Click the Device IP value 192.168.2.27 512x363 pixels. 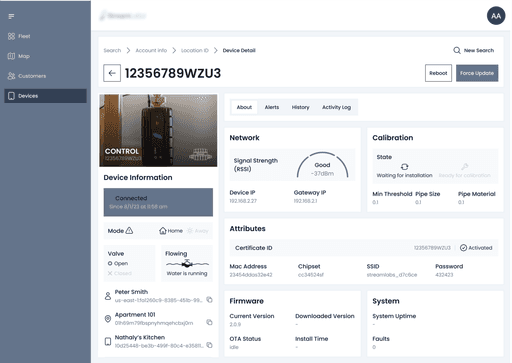[243, 201]
